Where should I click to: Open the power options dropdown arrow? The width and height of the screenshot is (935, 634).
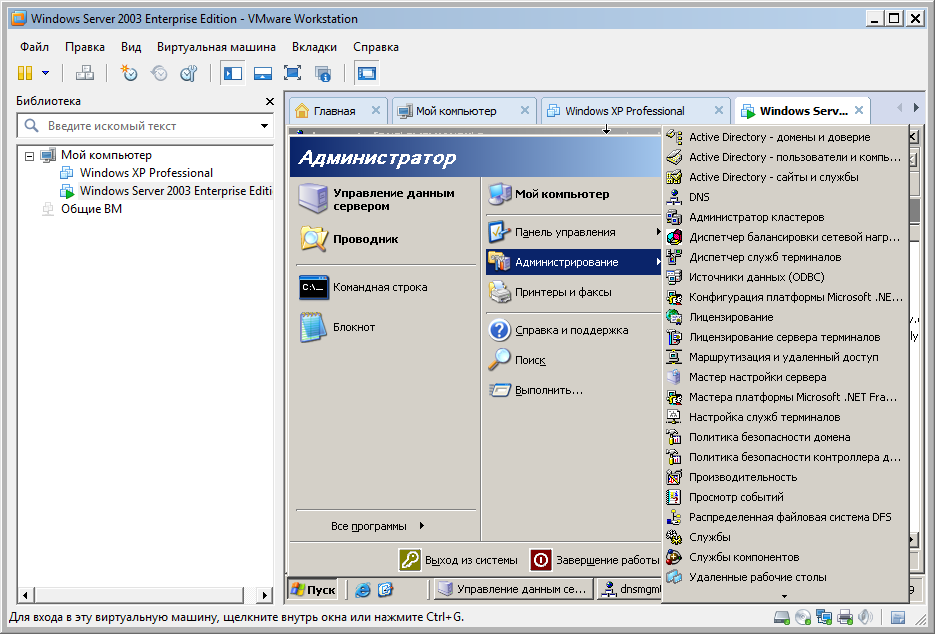[45, 73]
